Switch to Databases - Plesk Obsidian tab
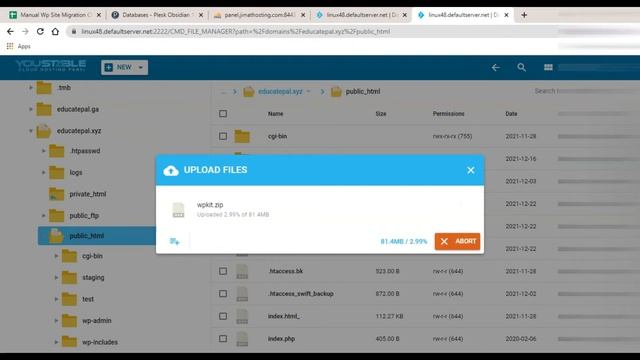Image resolution: width=640 pixels, height=360 pixels. pos(157,15)
